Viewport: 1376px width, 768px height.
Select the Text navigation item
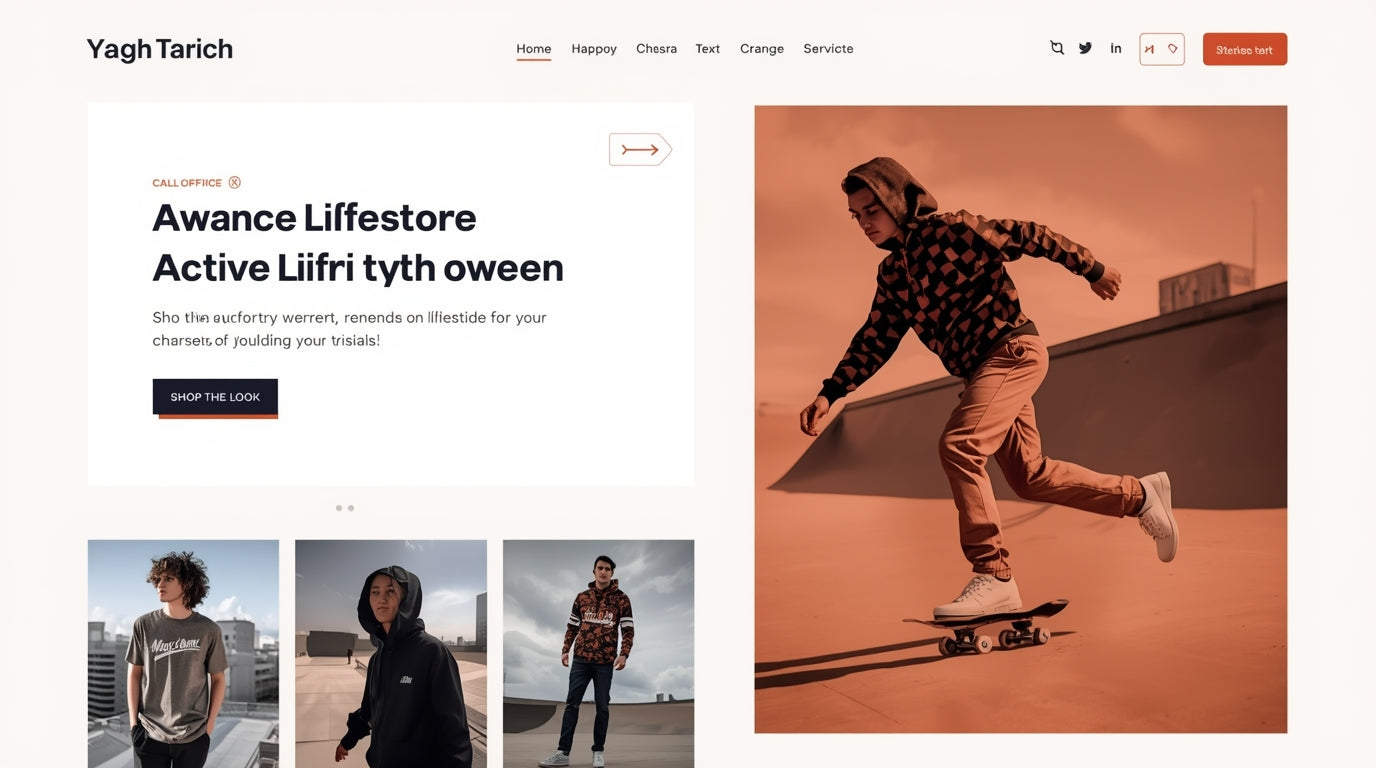point(708,49)
